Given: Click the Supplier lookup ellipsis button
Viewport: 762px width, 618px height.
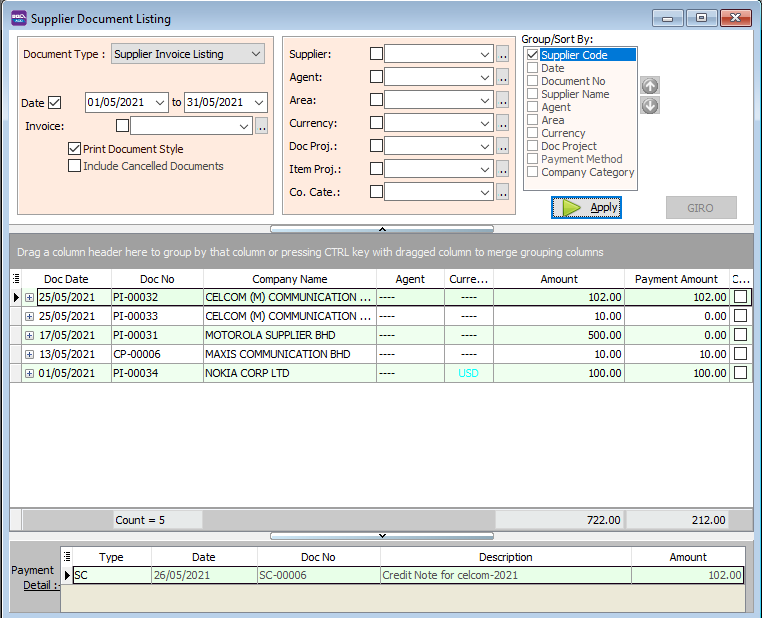Looking at the screenshot, I should click(503, 54).
